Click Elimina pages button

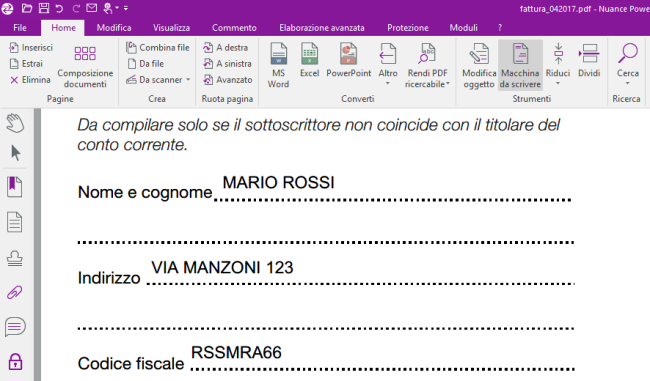30,80
